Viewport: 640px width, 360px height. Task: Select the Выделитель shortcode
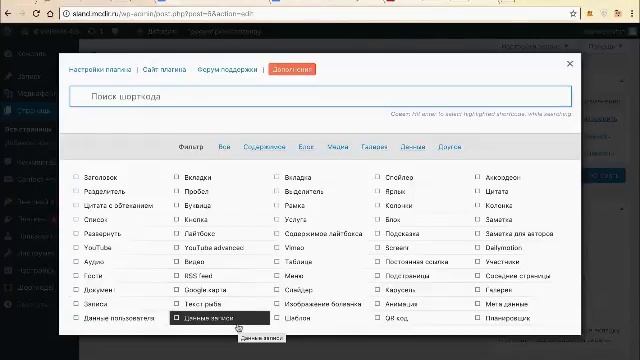click(304, 191)
